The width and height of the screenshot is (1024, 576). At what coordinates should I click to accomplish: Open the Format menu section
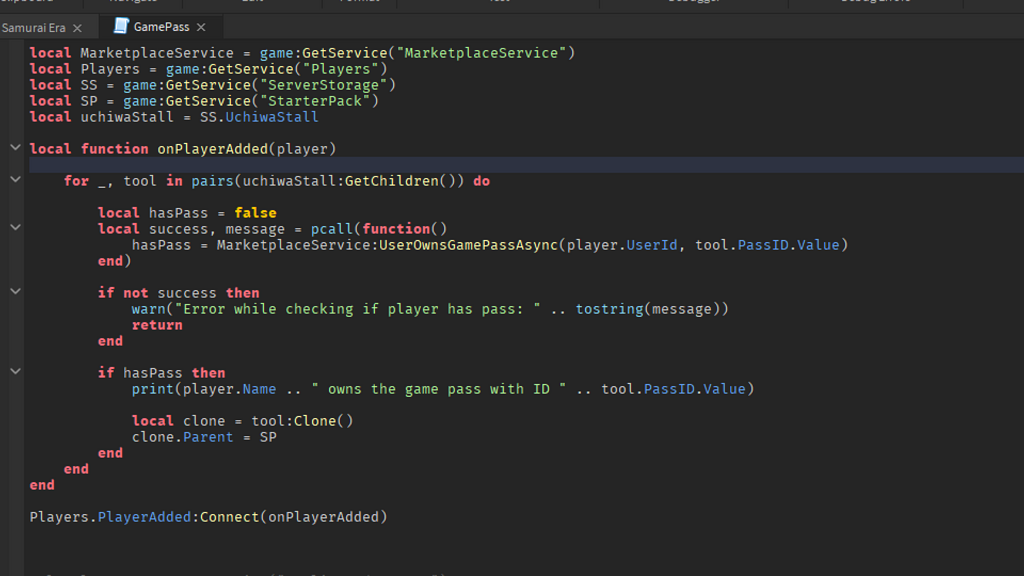[358, 2]
